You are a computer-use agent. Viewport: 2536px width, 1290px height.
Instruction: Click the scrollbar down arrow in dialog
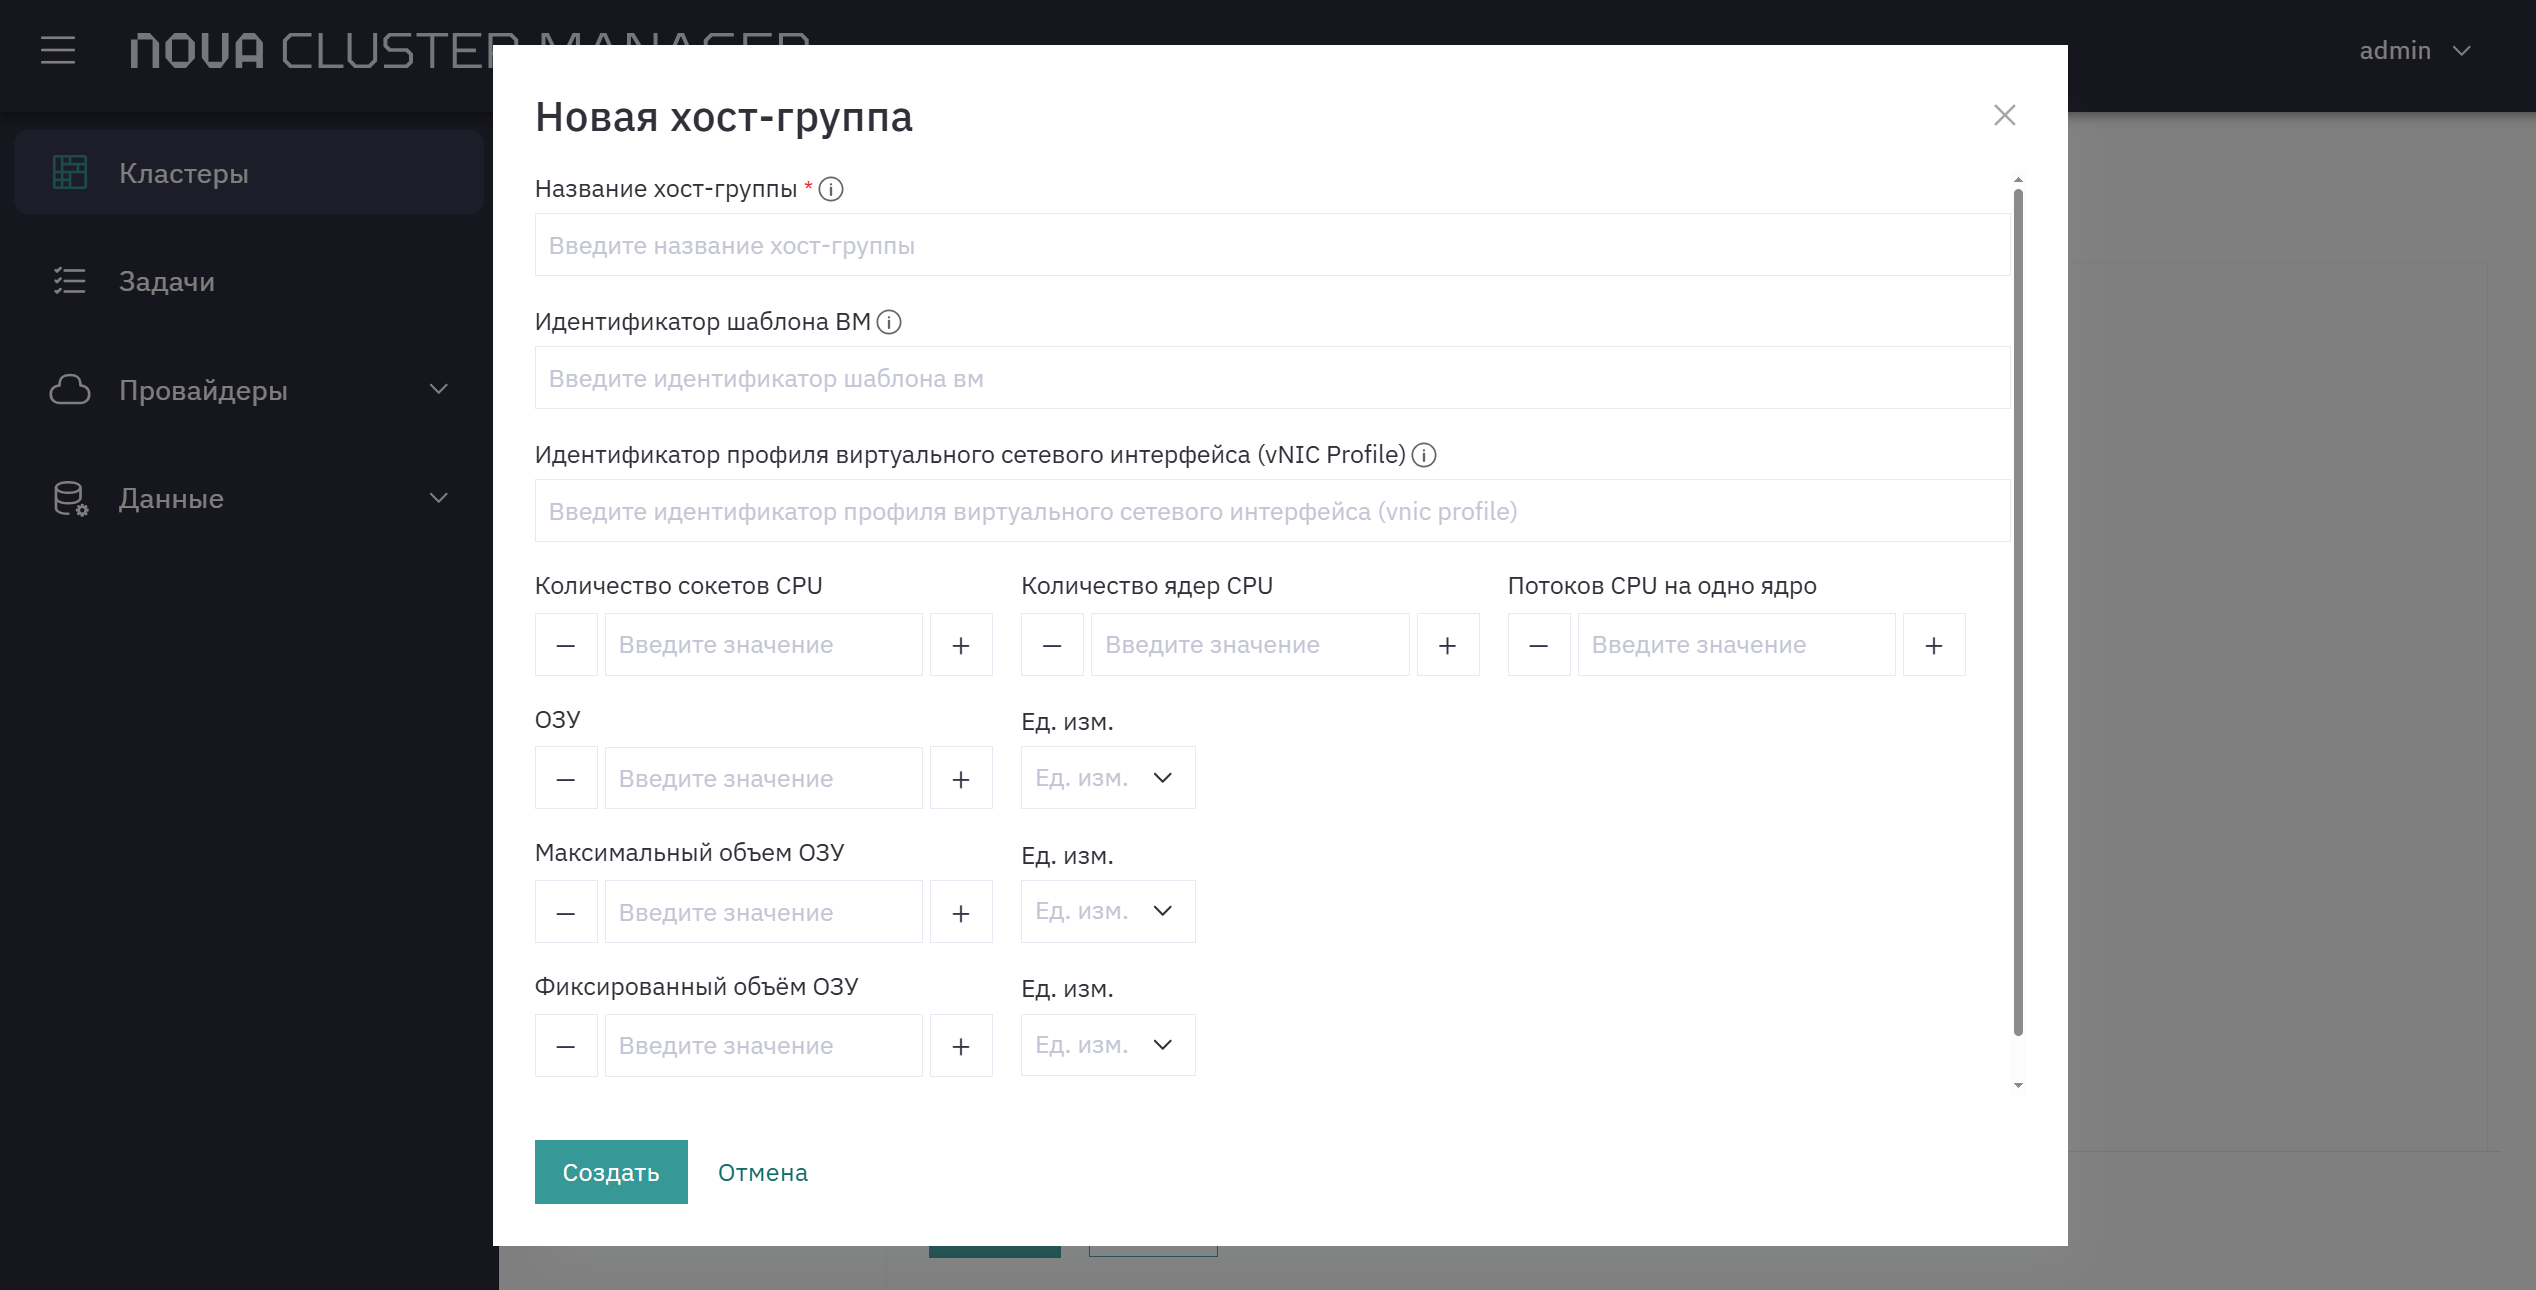[2018, 1085]
